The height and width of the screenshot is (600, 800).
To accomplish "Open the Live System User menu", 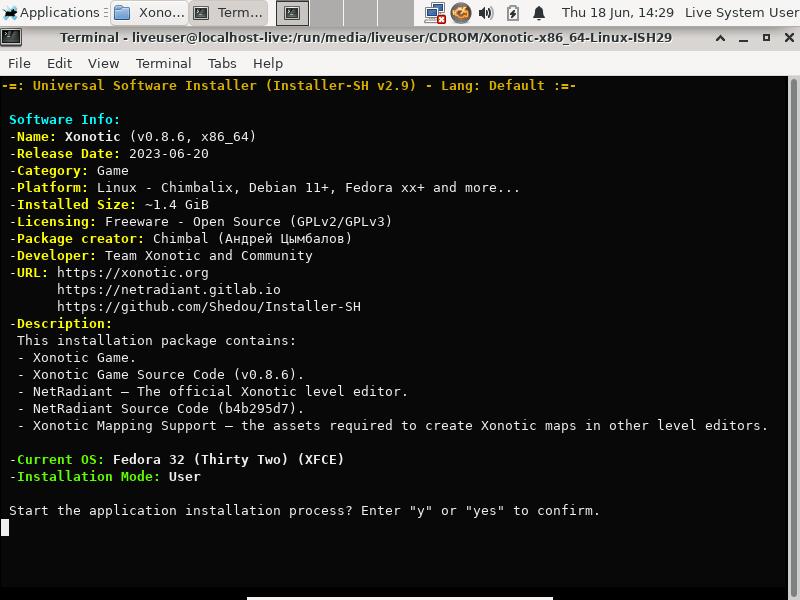I will click(741, 12).
